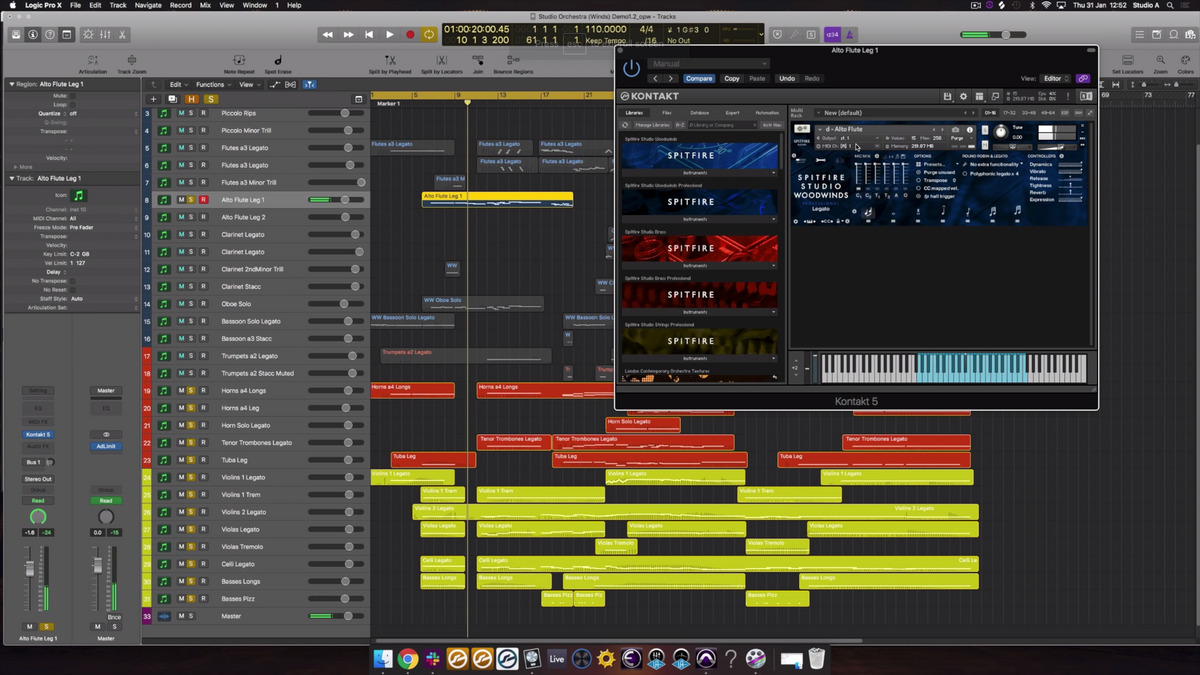1200x675 pixels.
Task: Enable the region Loop checkbox
Action: (72, 104)
